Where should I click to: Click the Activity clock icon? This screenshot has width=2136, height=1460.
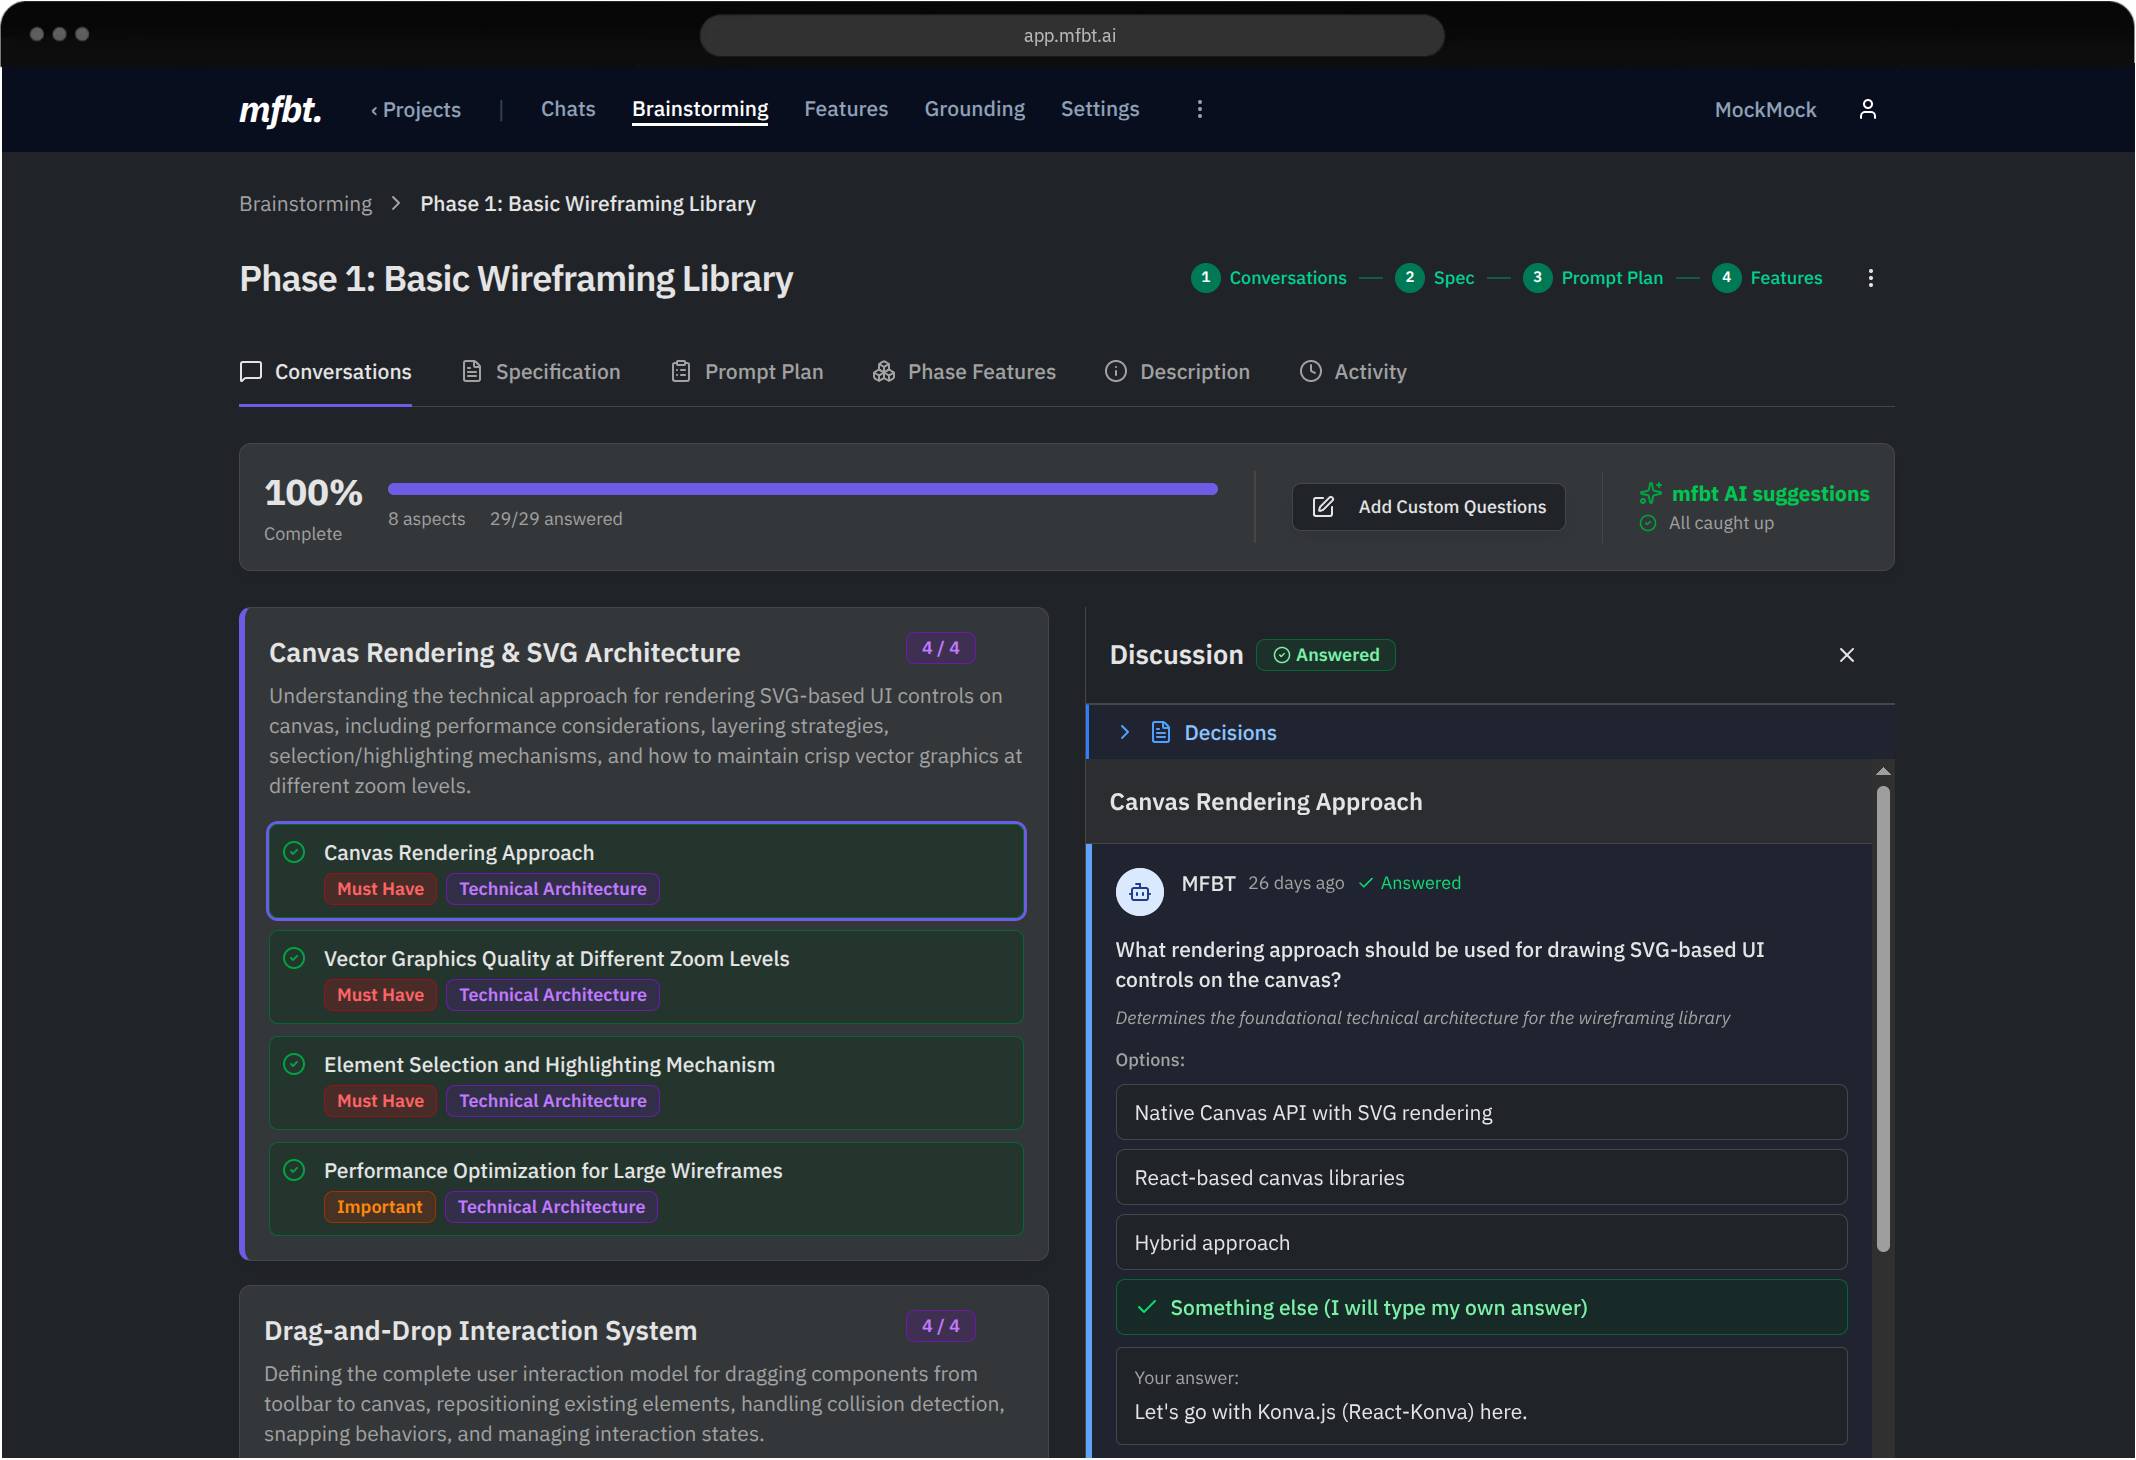[x=1310, y=372]
